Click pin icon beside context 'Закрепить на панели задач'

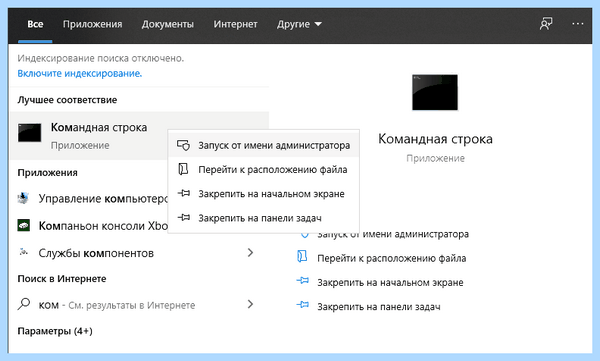[184, 217]
